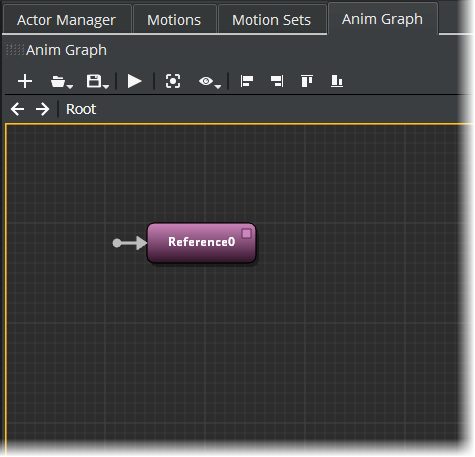Navigate back in graph hierarchy
475x457 pixels.
coord(17,109)
